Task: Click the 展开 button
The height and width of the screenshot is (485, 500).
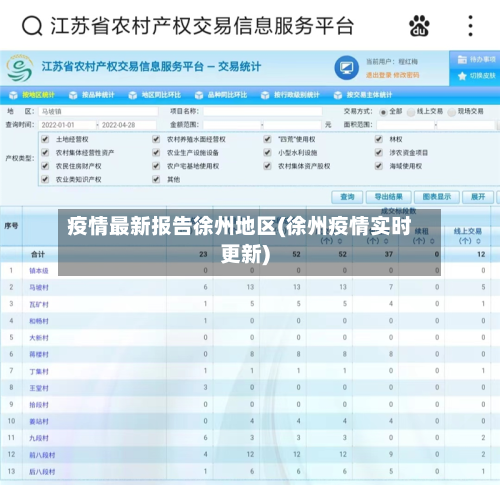Action: (478, 197)
